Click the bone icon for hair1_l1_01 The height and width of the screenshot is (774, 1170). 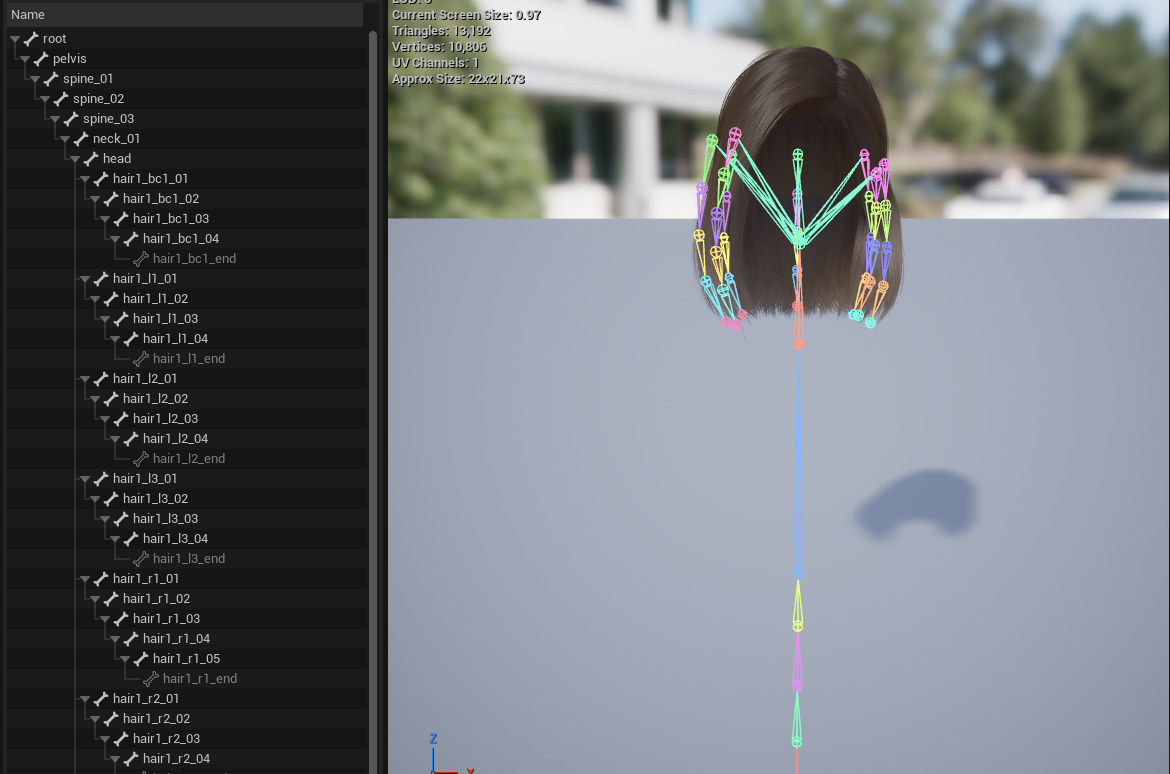click(101, 279)
